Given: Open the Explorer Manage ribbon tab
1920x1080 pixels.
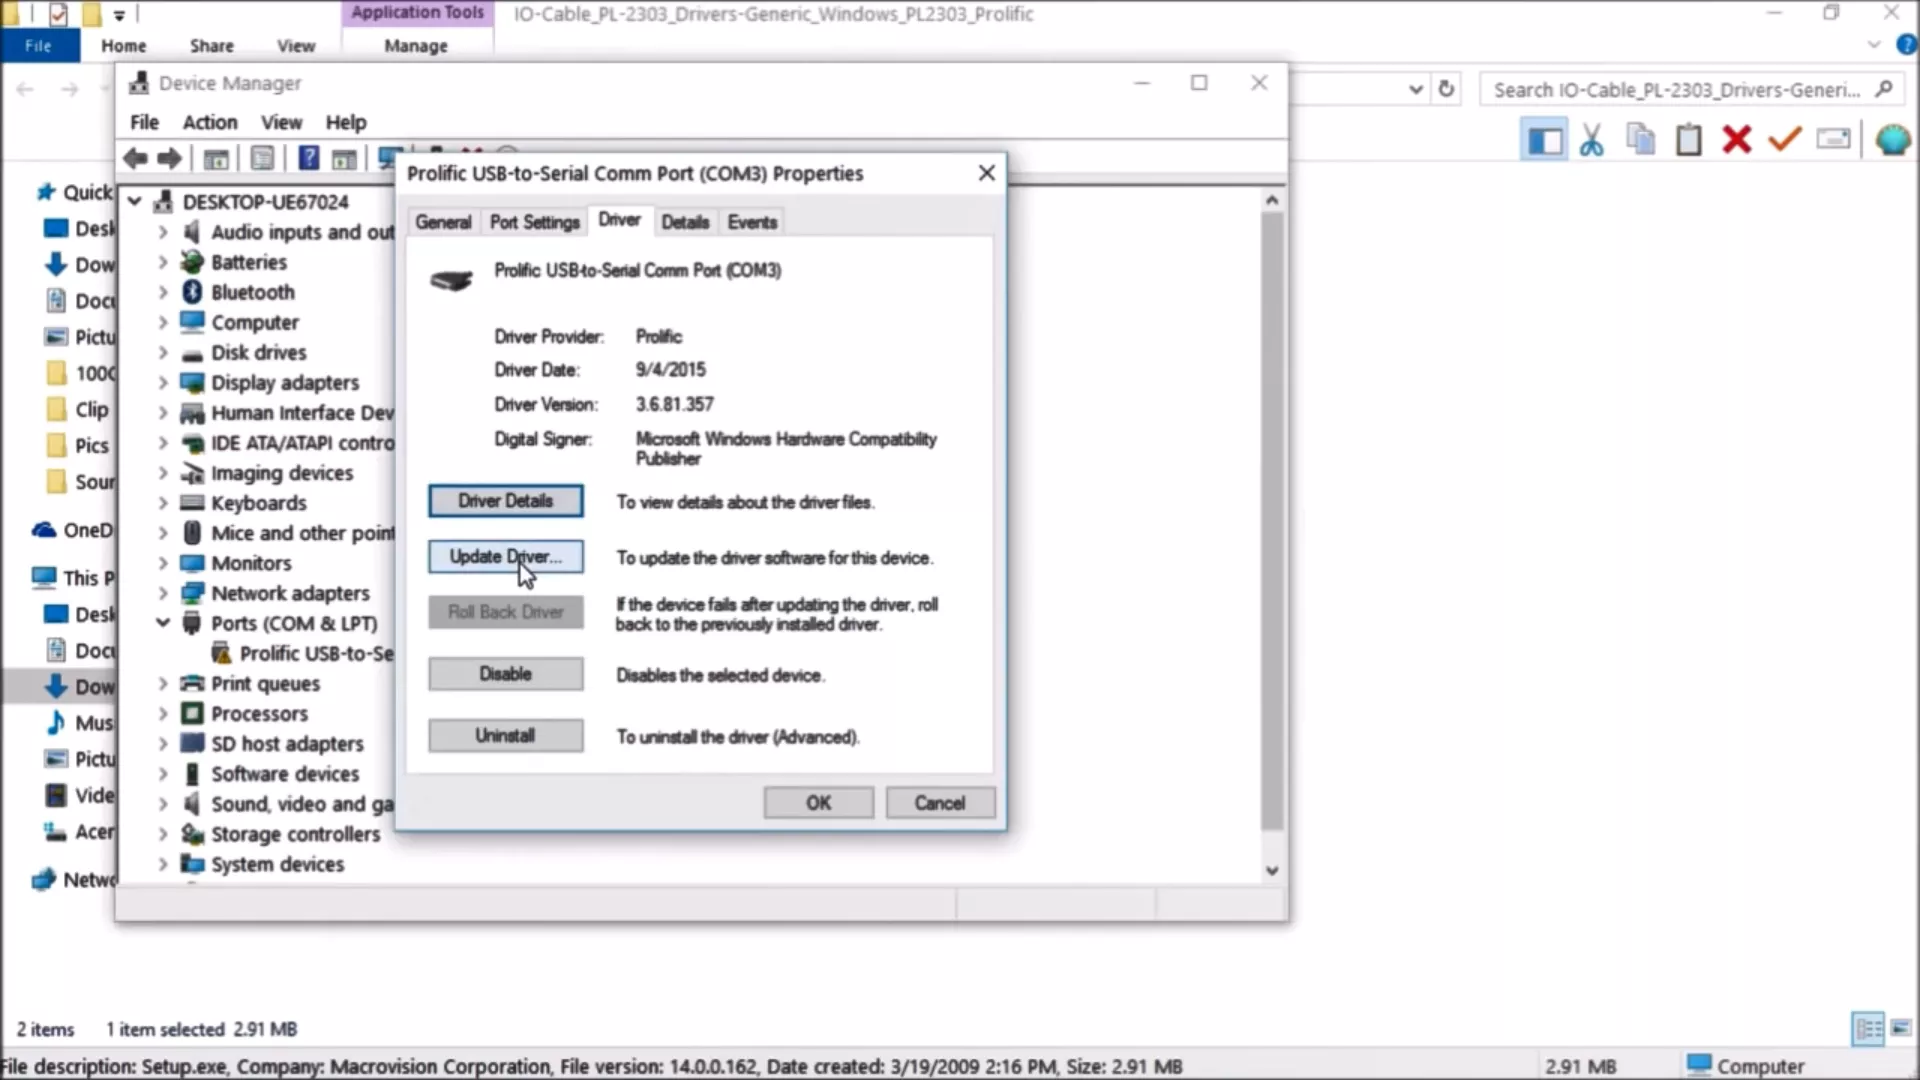Looking at the screenshot, I should [416, 46].
